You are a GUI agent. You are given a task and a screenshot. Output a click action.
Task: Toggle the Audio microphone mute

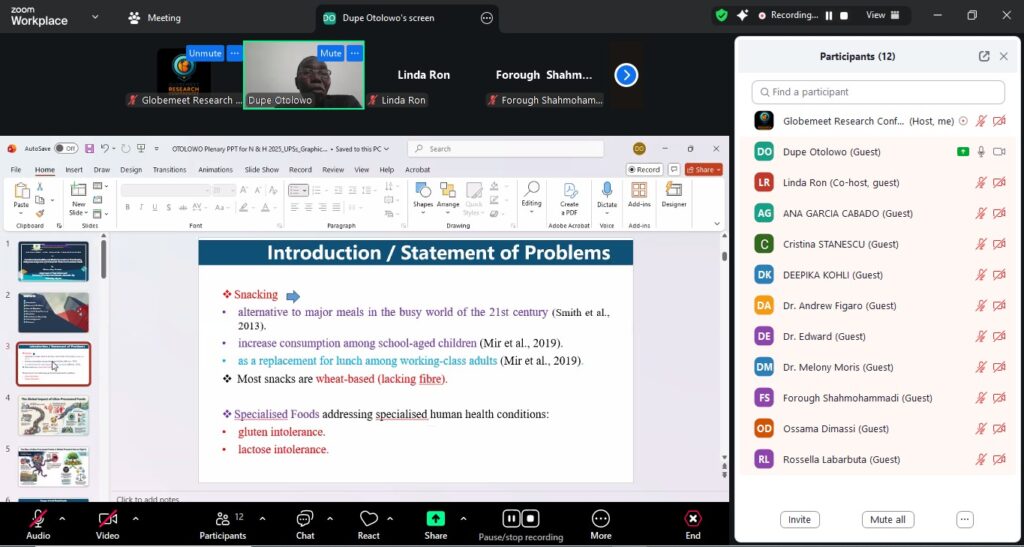point(38,518)
